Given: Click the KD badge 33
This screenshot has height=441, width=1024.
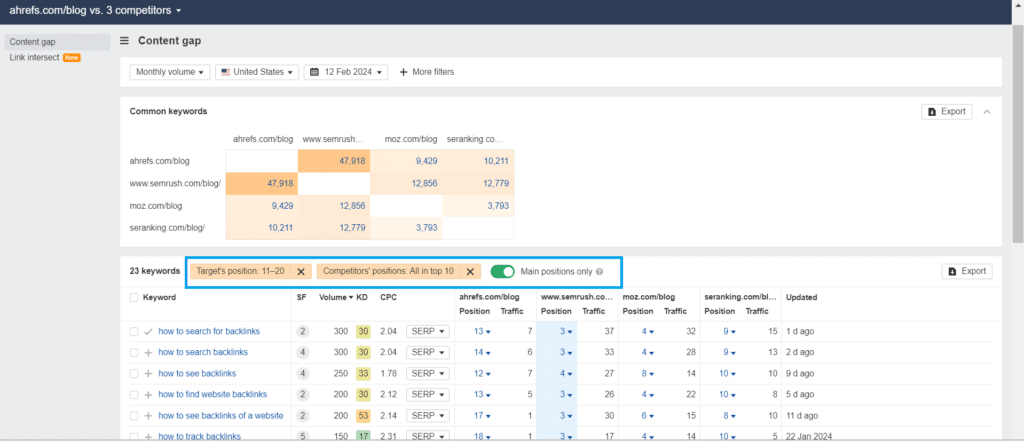Looking at the screenshot, I should click(363, 374).
